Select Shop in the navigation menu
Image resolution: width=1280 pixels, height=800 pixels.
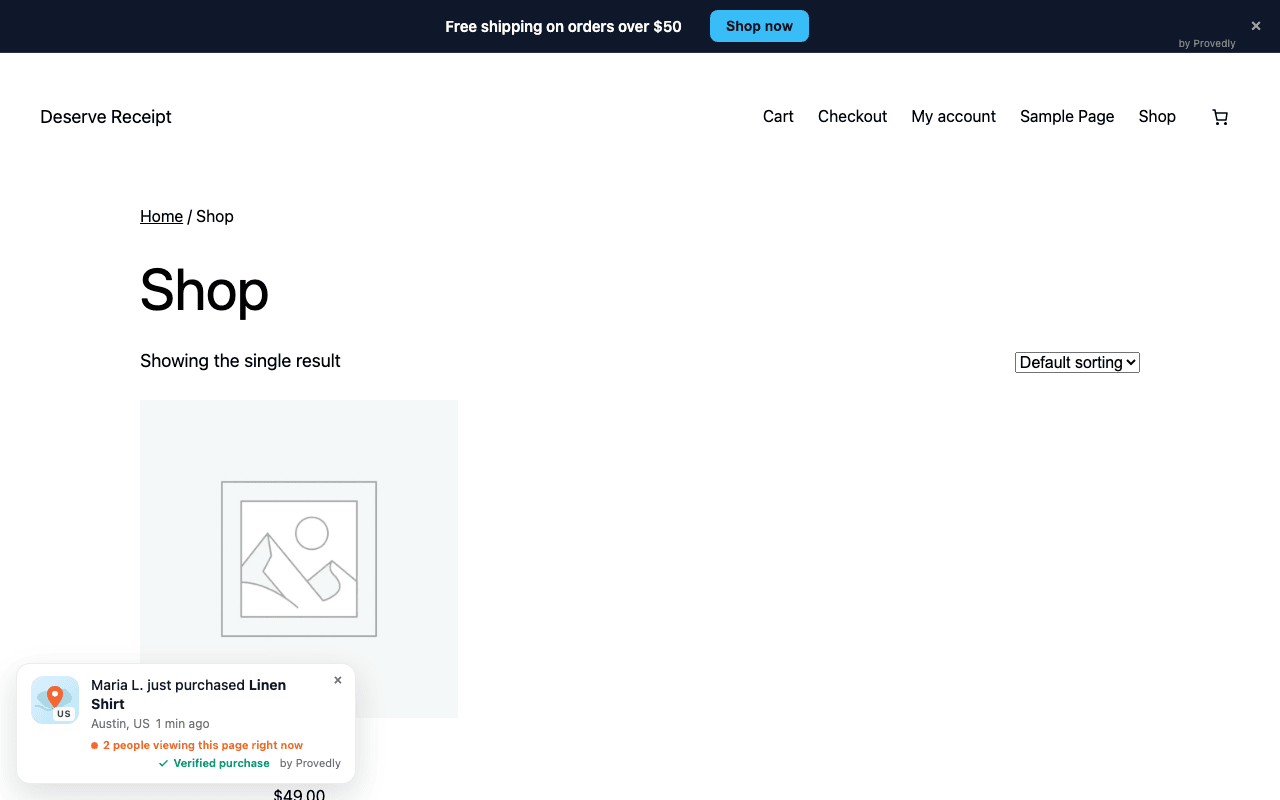pos(1157,116)
